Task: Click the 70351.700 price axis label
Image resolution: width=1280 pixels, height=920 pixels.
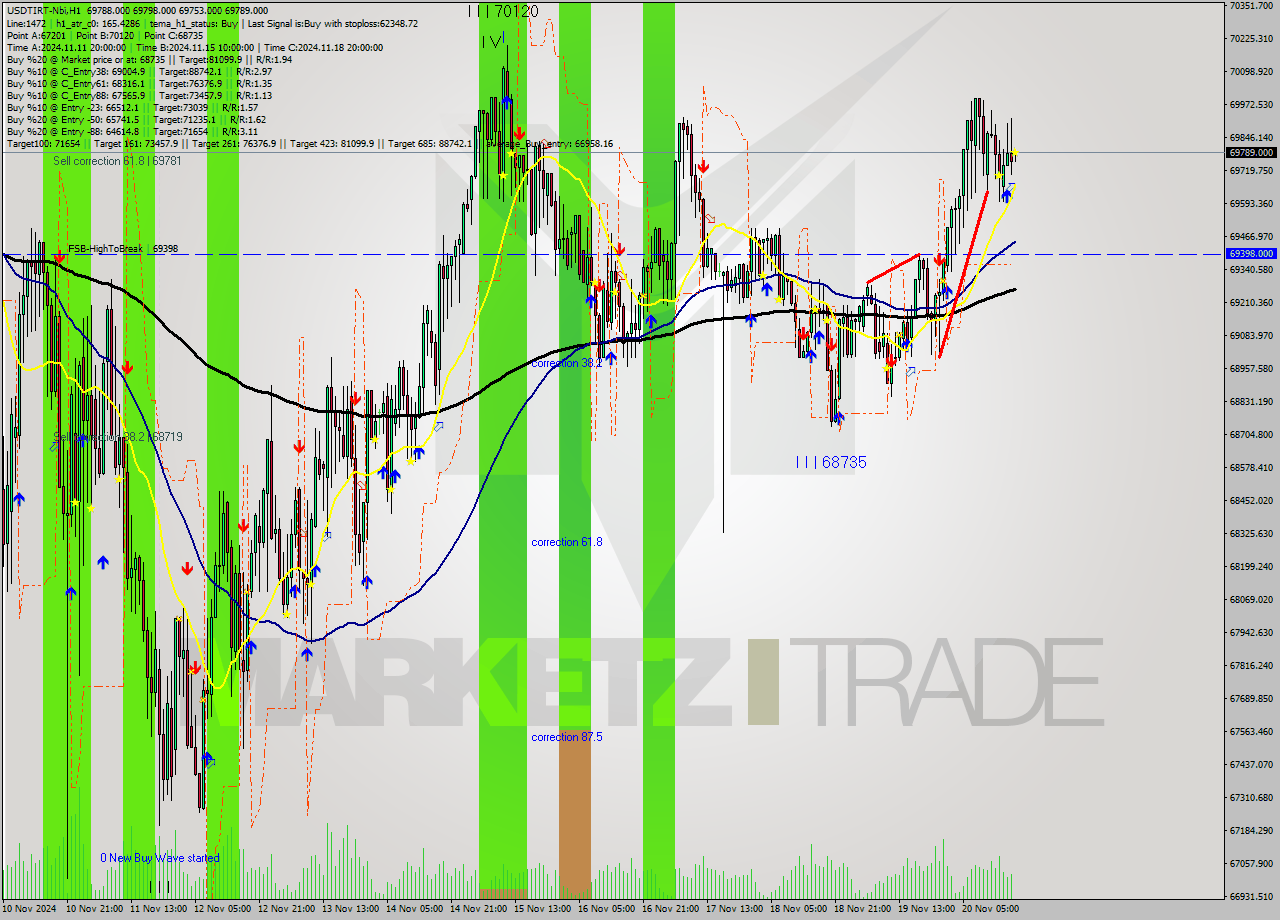Action: (1251, 6)
